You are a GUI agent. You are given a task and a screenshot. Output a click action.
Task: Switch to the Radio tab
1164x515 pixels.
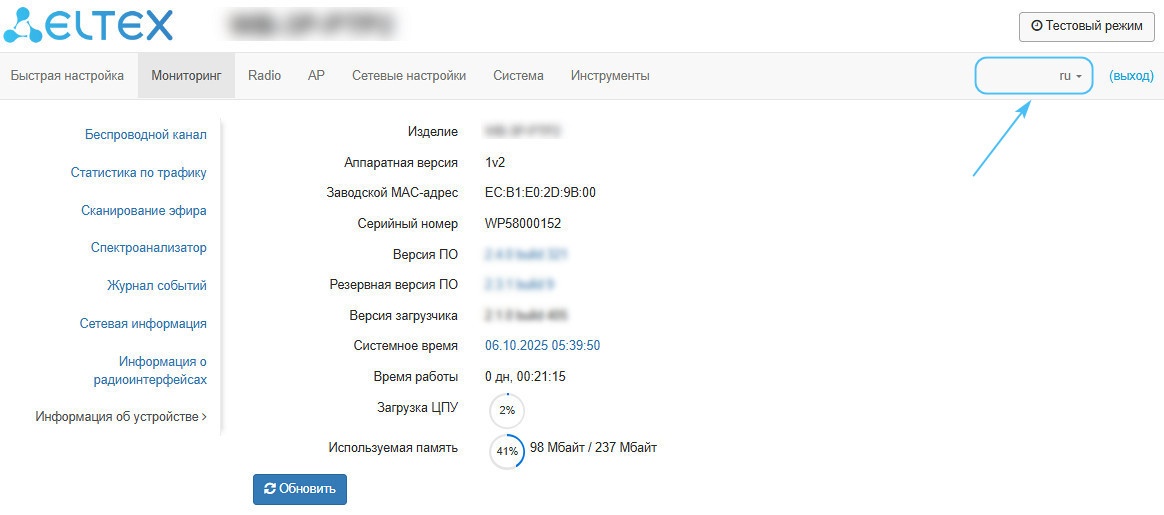tap(264, 76)
